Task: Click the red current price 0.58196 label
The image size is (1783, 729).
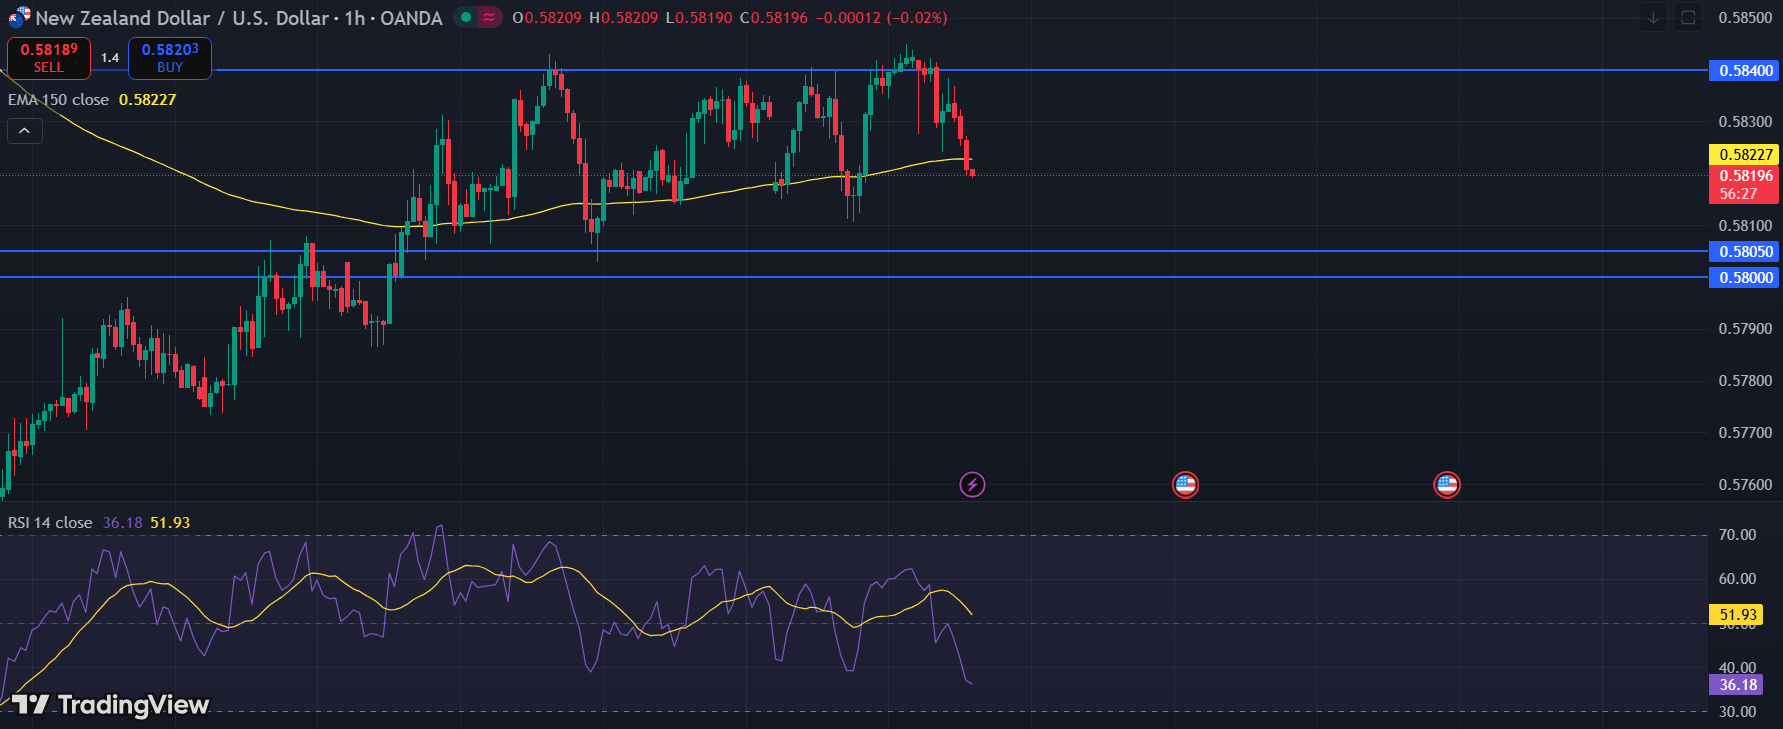Action: 1745,176
